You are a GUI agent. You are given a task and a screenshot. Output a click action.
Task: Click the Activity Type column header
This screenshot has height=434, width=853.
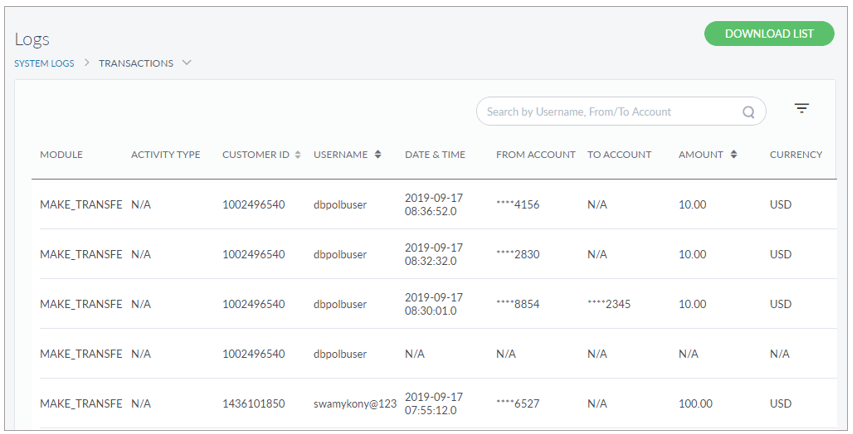click(165, 155)
